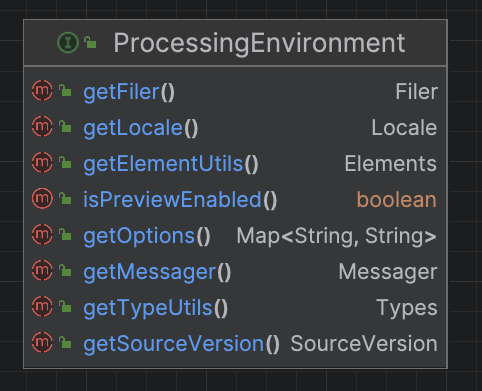The width and height of the screenshot is (482, 391).
Task: Select the isPreviewEnabled() method
Action: pos(180,200)
